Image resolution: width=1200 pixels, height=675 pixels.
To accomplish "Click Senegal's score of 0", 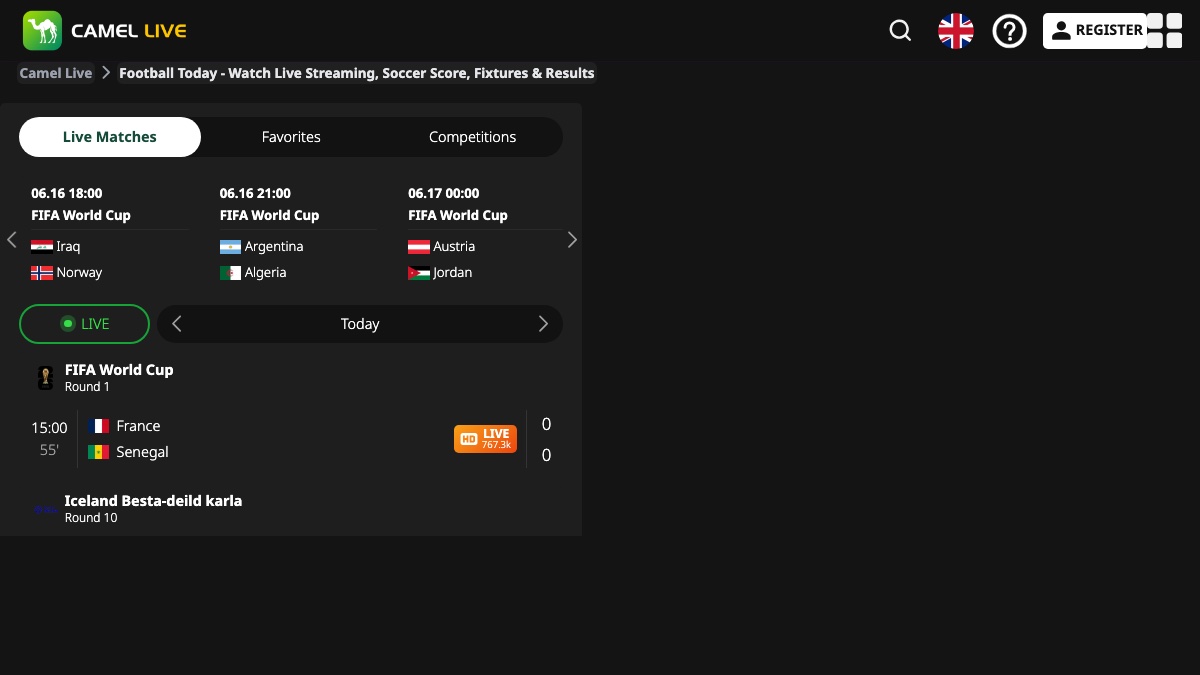I will tap(546, 455).
